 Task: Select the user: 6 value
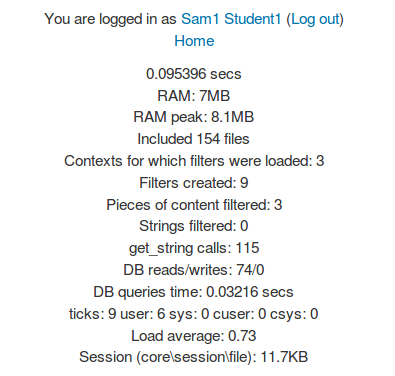tap(143, 314)
